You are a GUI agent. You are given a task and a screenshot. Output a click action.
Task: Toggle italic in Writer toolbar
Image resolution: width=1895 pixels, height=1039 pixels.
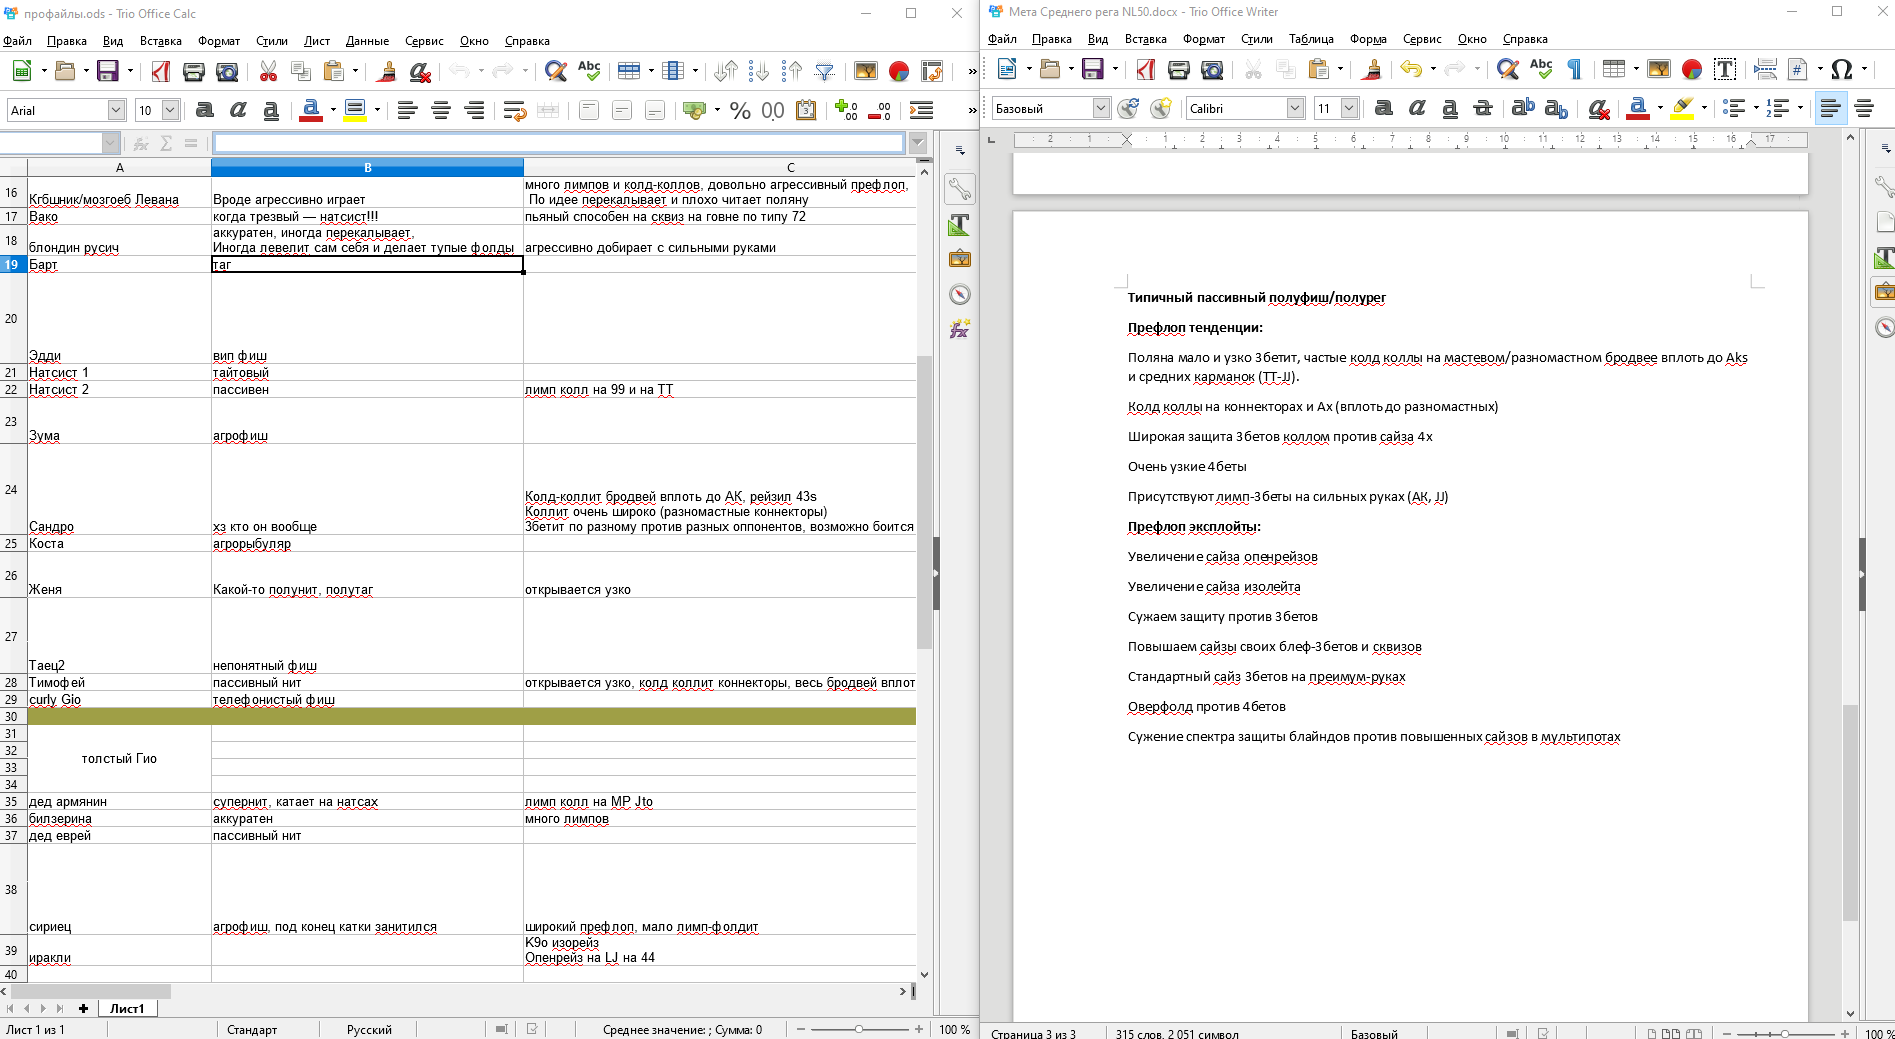pyautogui.click(x=1417, y=108)
